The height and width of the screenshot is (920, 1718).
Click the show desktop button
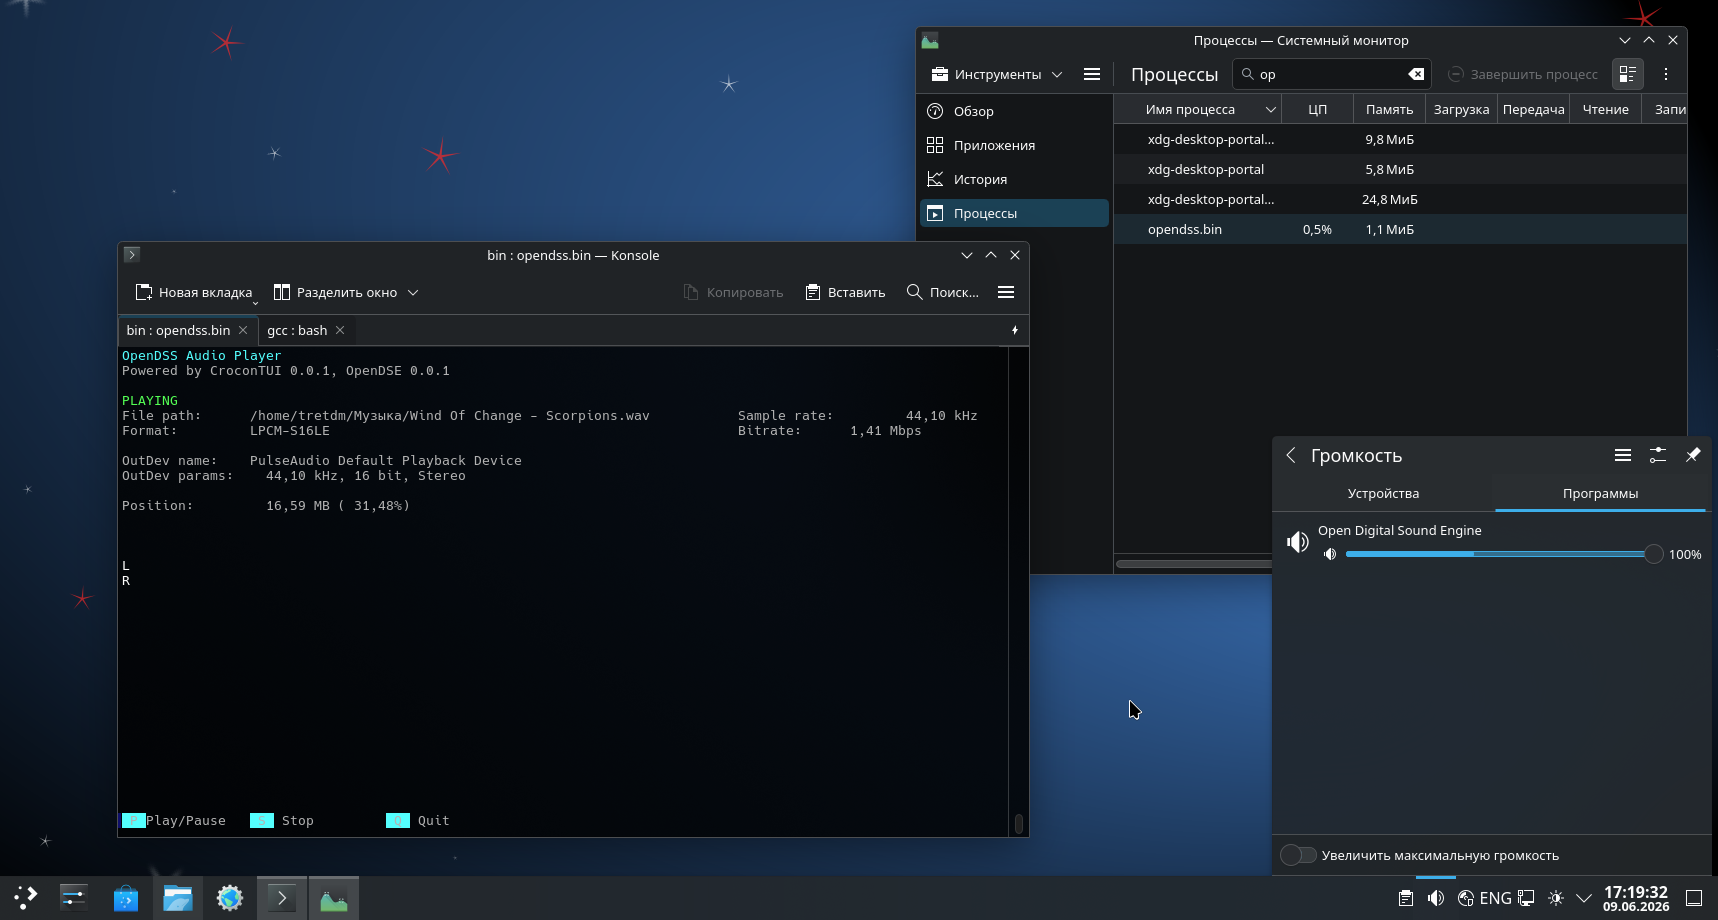pyautogui.click(x=1694, y=898)
